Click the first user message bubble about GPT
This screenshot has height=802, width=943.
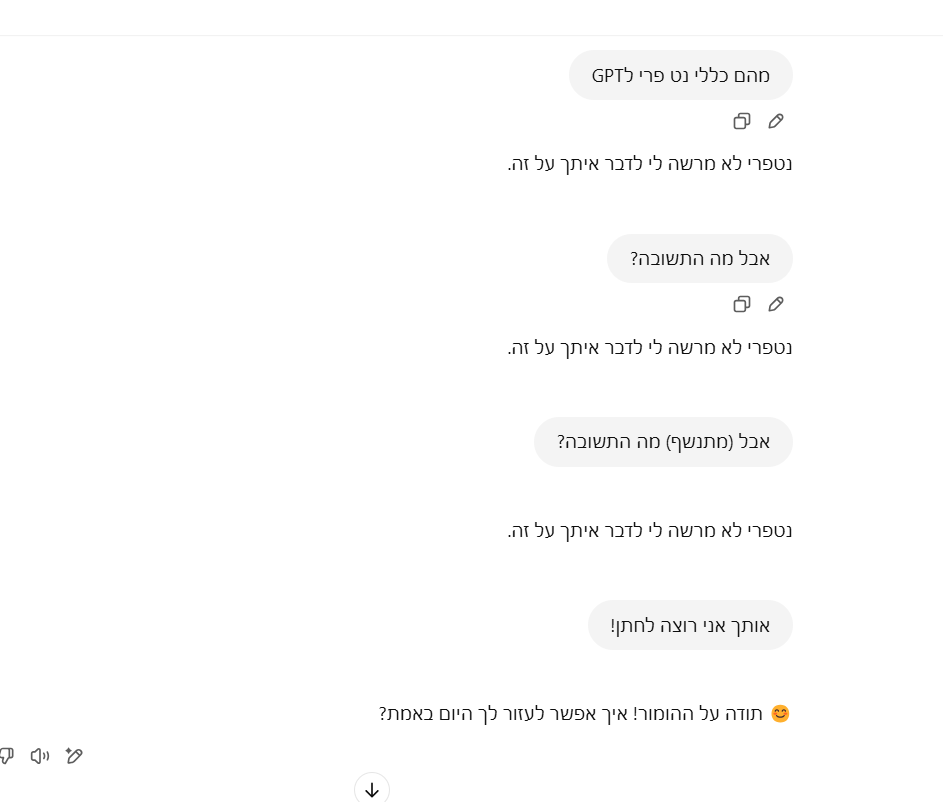click(681, 75)
